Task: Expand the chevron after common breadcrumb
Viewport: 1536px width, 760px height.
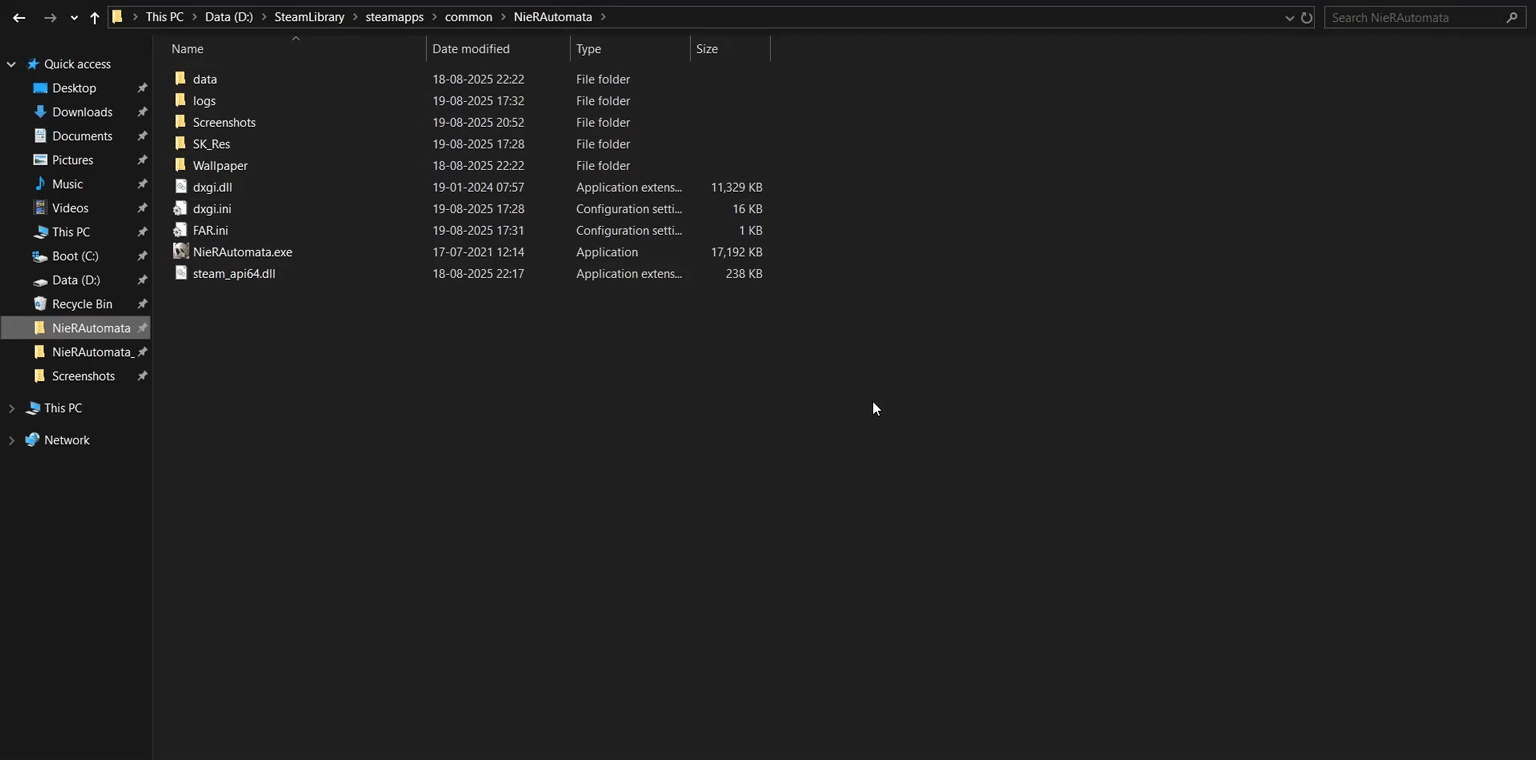Action: pos(503,17)
